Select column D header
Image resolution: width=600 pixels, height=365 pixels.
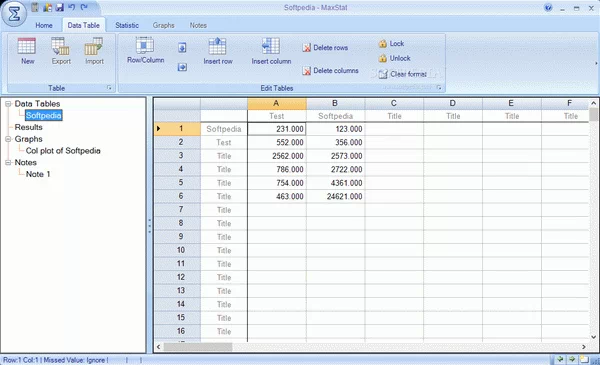(453, 103)
